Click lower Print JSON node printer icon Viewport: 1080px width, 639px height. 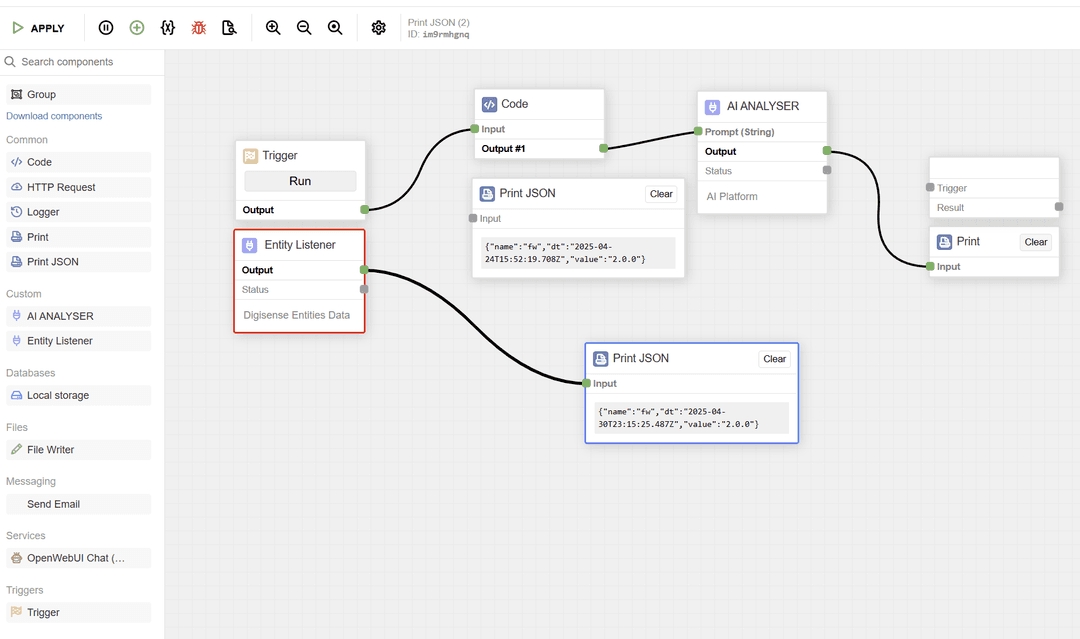pyautogui.click(x=601, y=359)
